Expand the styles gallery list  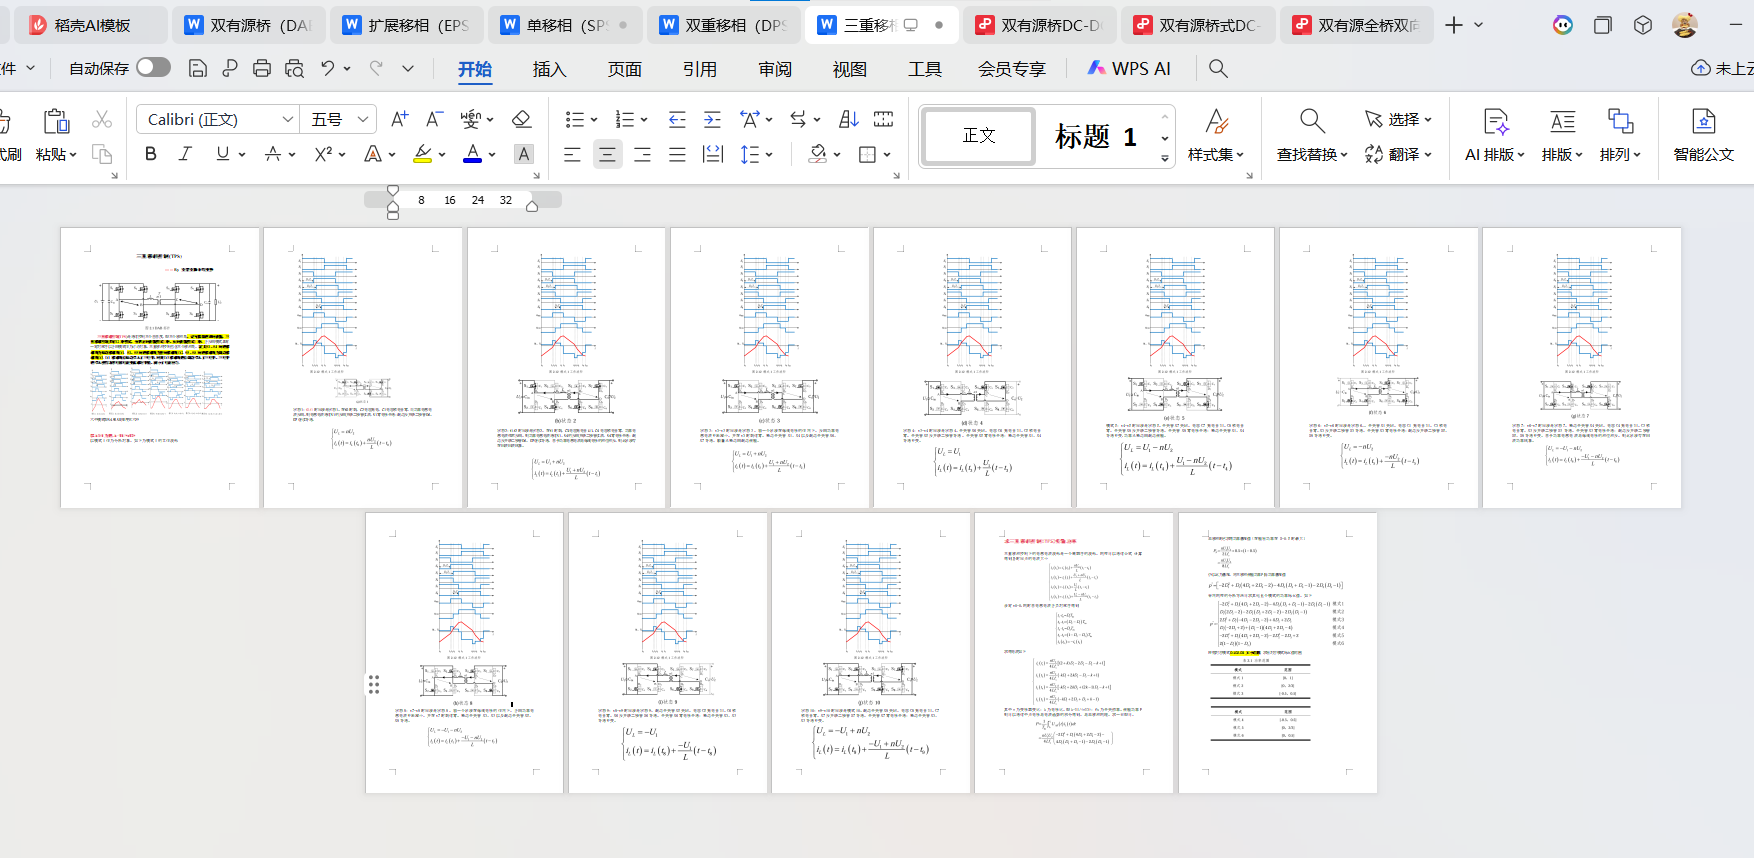(x=1165, y=158)
